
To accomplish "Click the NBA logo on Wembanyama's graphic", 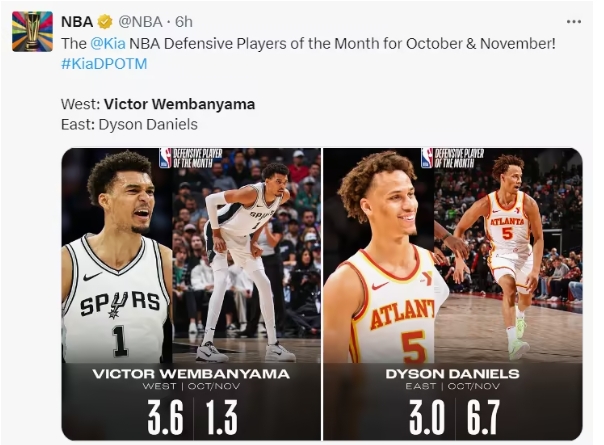I will [x=166, y=158].
